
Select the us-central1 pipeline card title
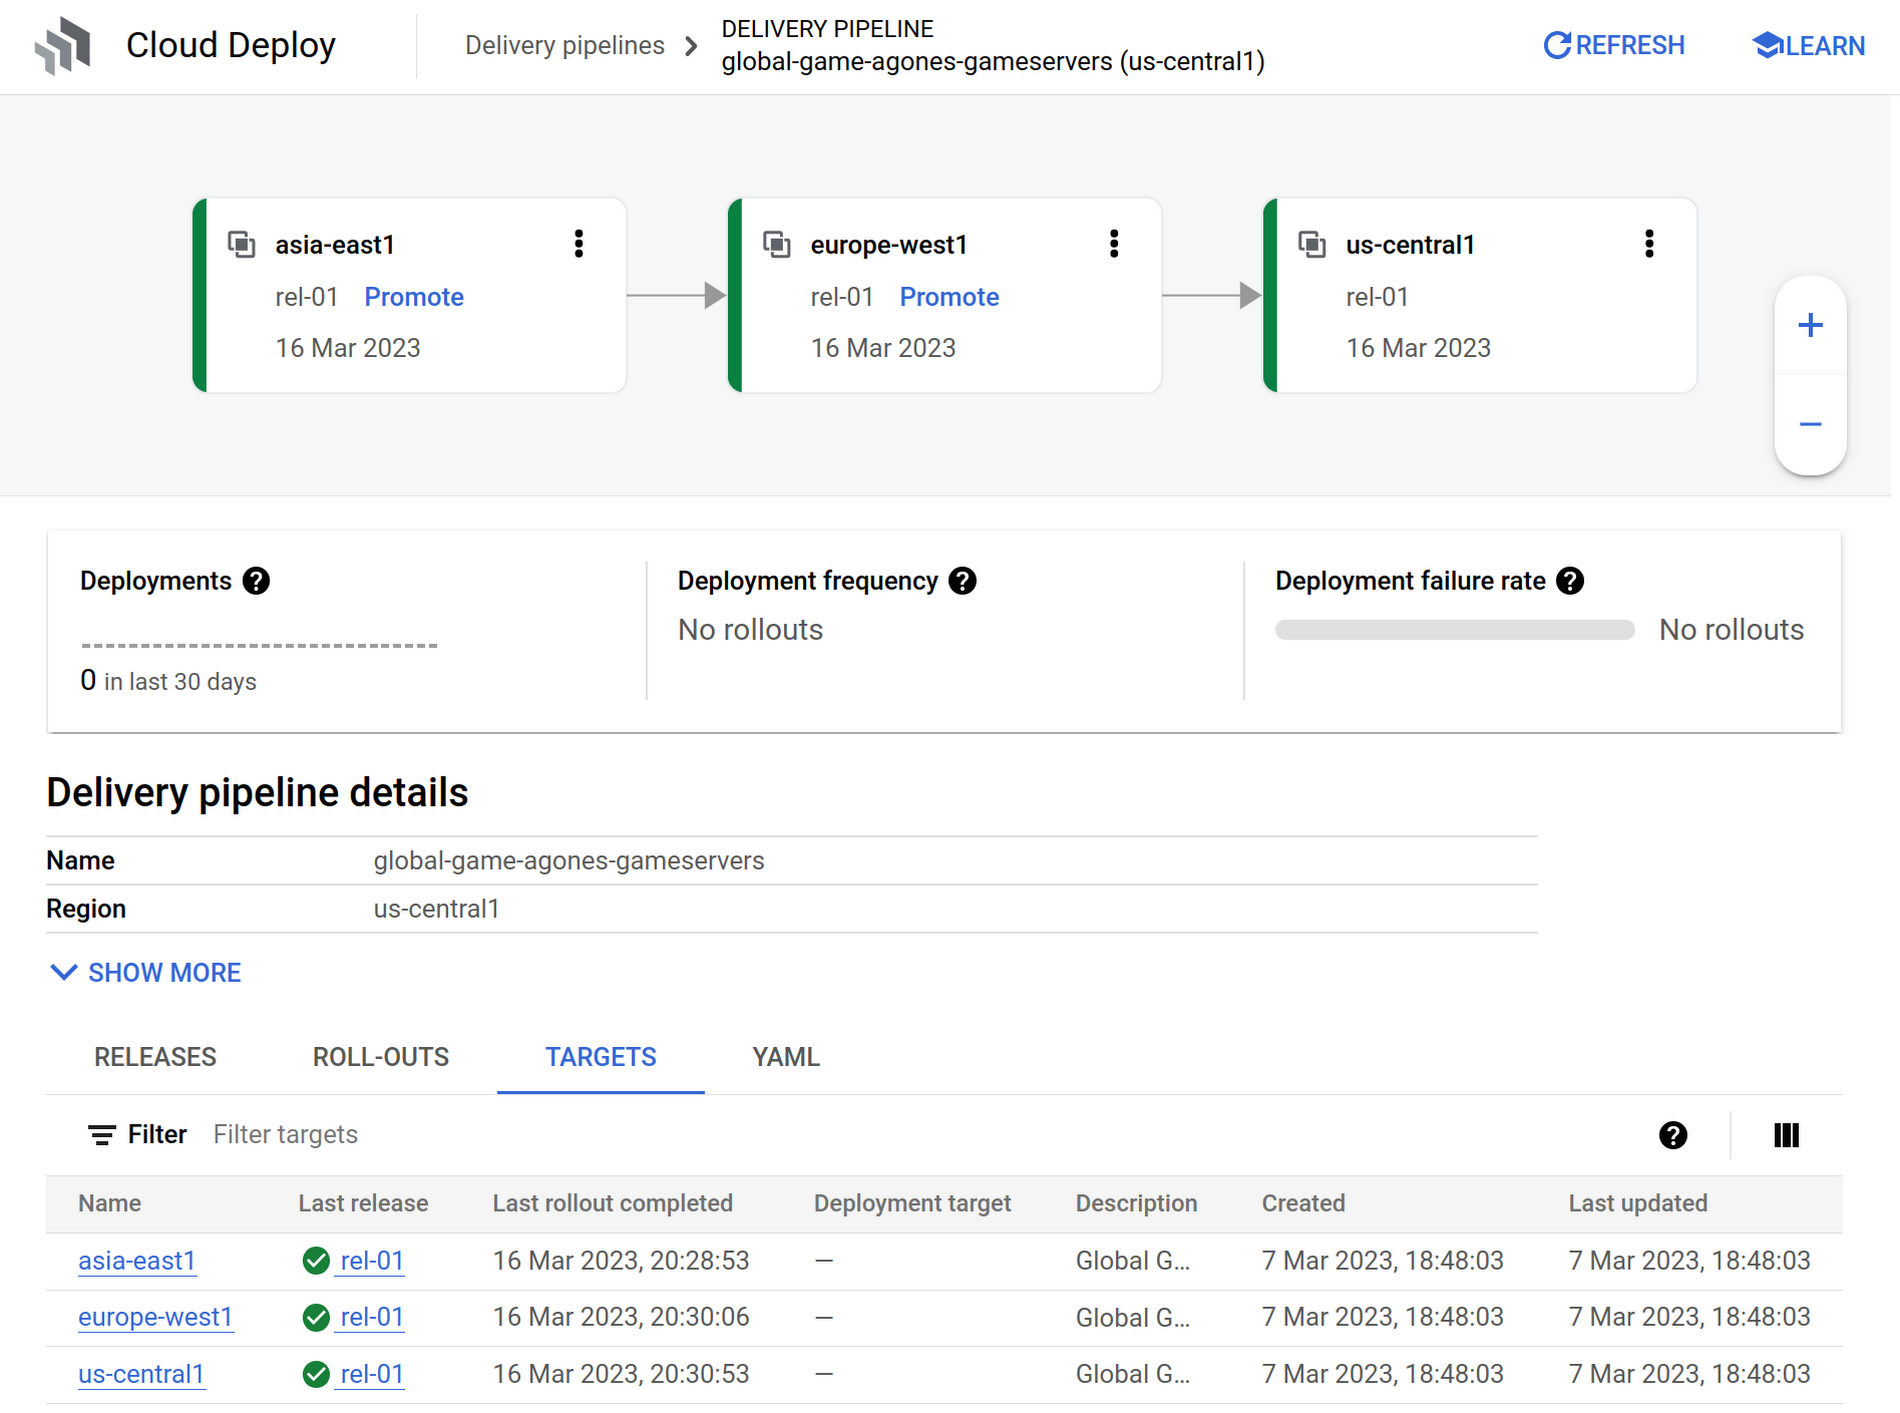pos(1410,245)
